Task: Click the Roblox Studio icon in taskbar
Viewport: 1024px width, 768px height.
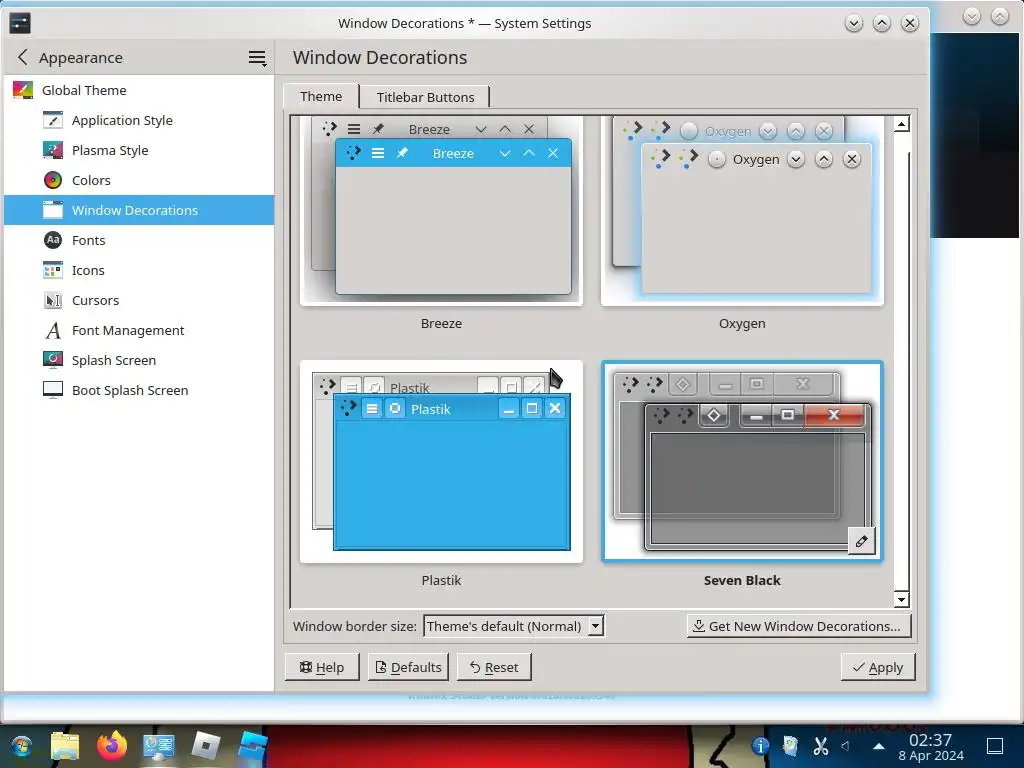Action: (253, 746)
